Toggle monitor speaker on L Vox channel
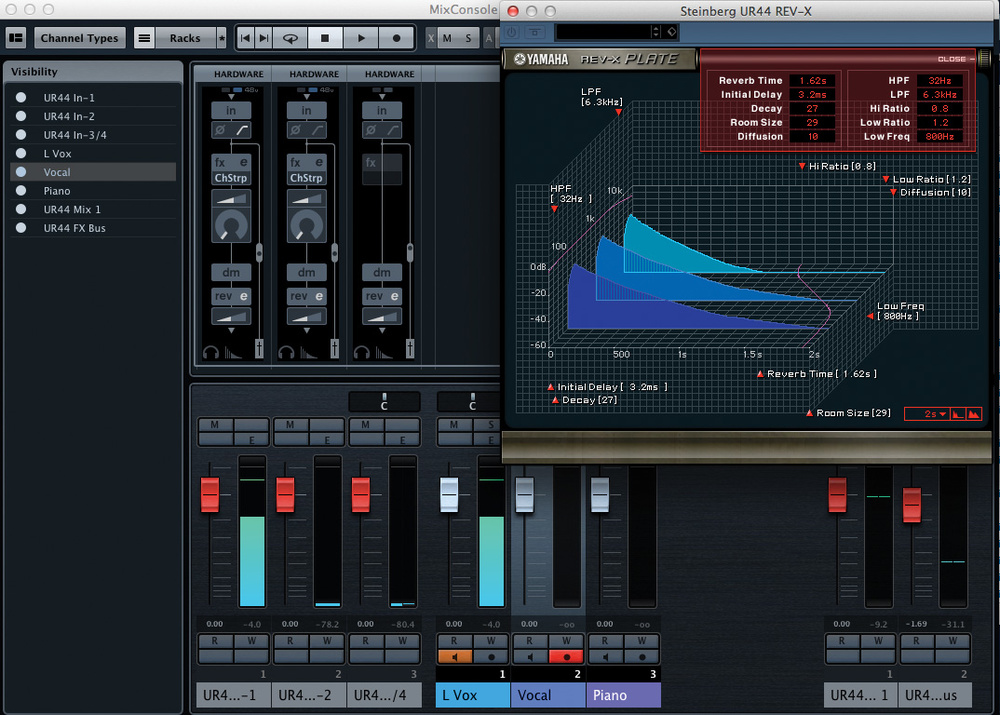The image size is (1000, 715). coord(454,657)
